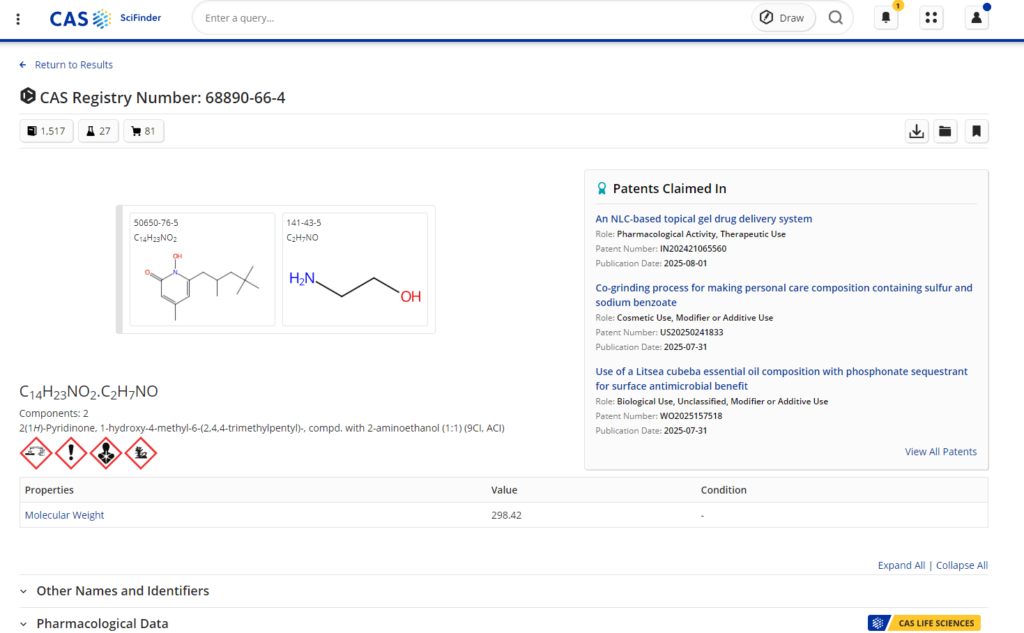View the 1,517 references
This screenshot has height=633, width=1024.
[x=46, y=131]
